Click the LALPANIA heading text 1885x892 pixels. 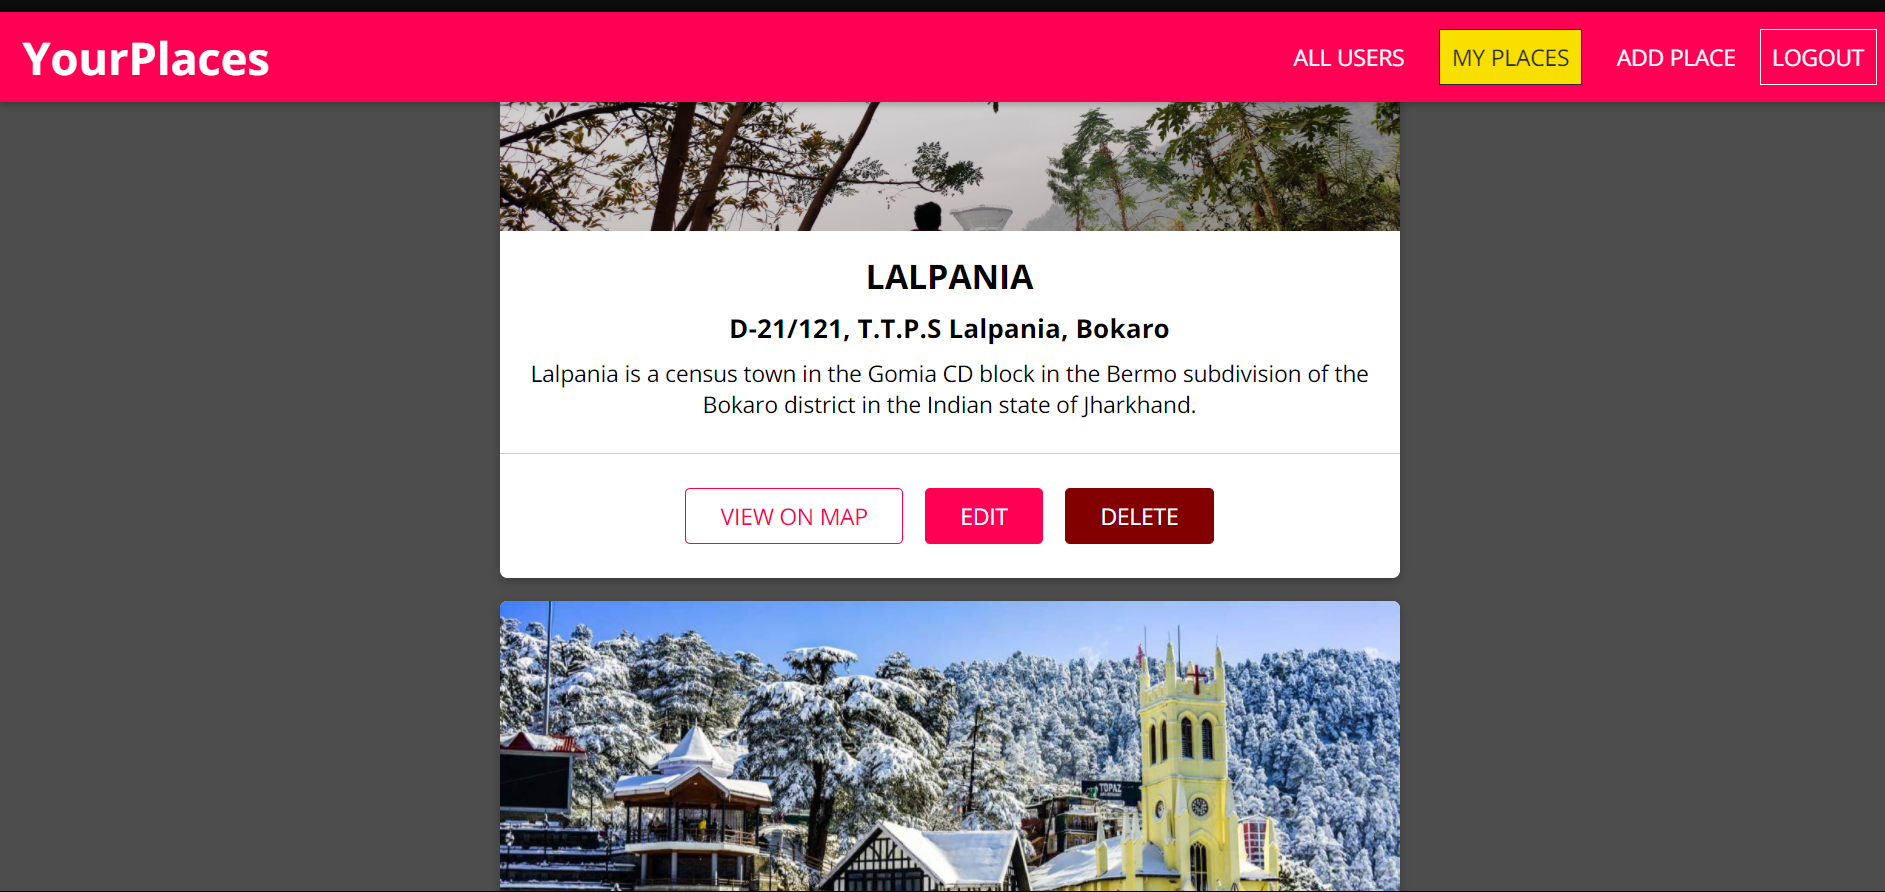pyautogui.click(x=950, y=277)
